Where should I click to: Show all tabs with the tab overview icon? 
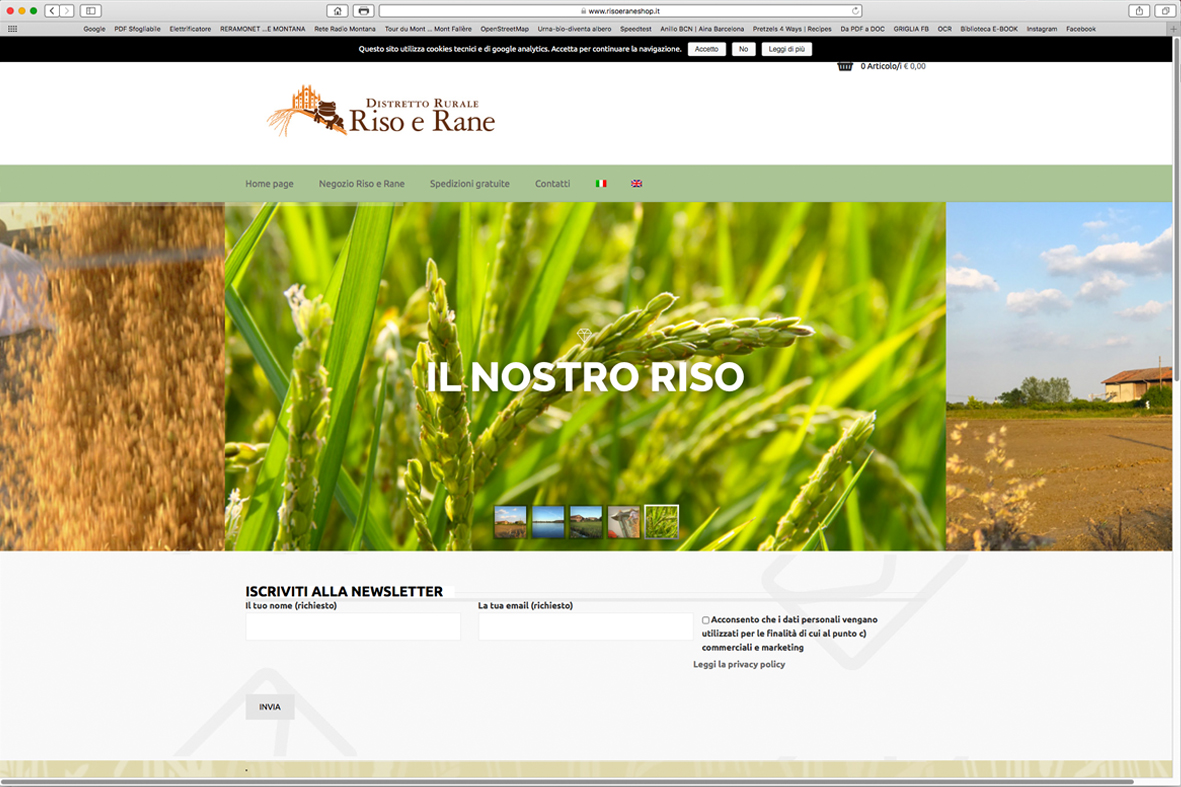point(1165,11)
